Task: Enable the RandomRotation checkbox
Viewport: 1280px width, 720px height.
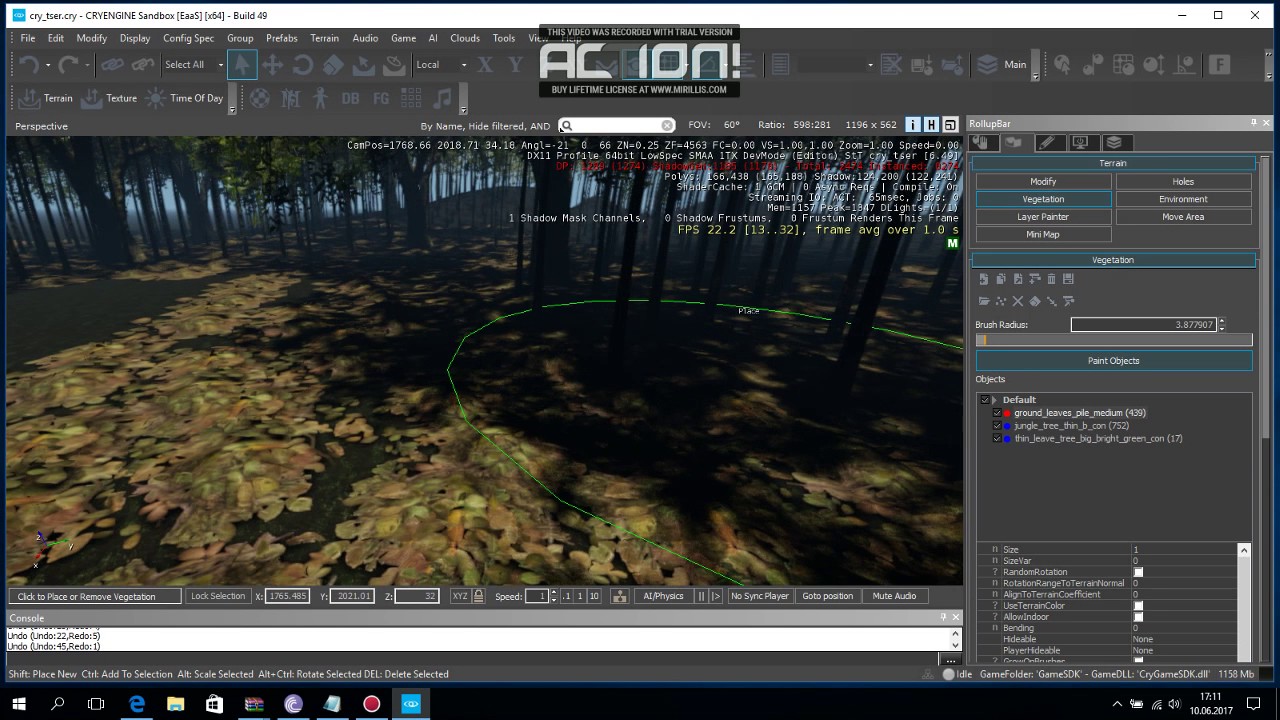Action: (1138, 572)
